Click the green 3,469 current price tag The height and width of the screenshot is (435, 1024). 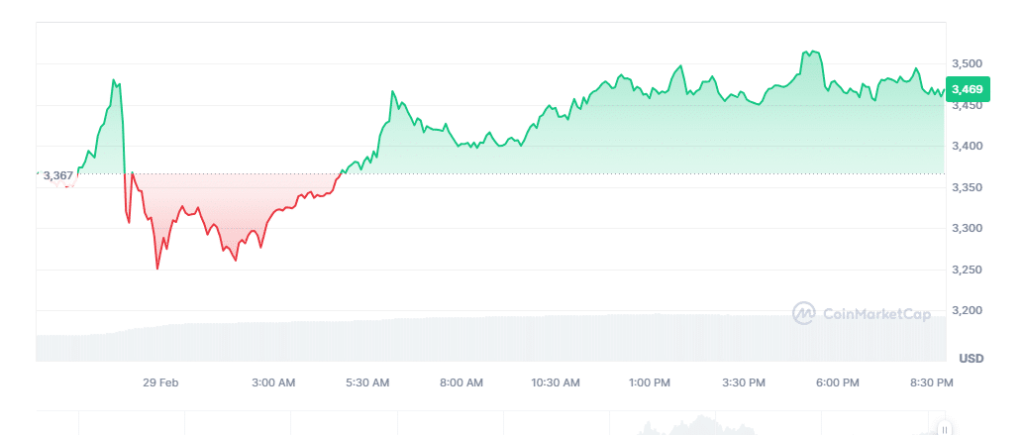pos(967,90)
